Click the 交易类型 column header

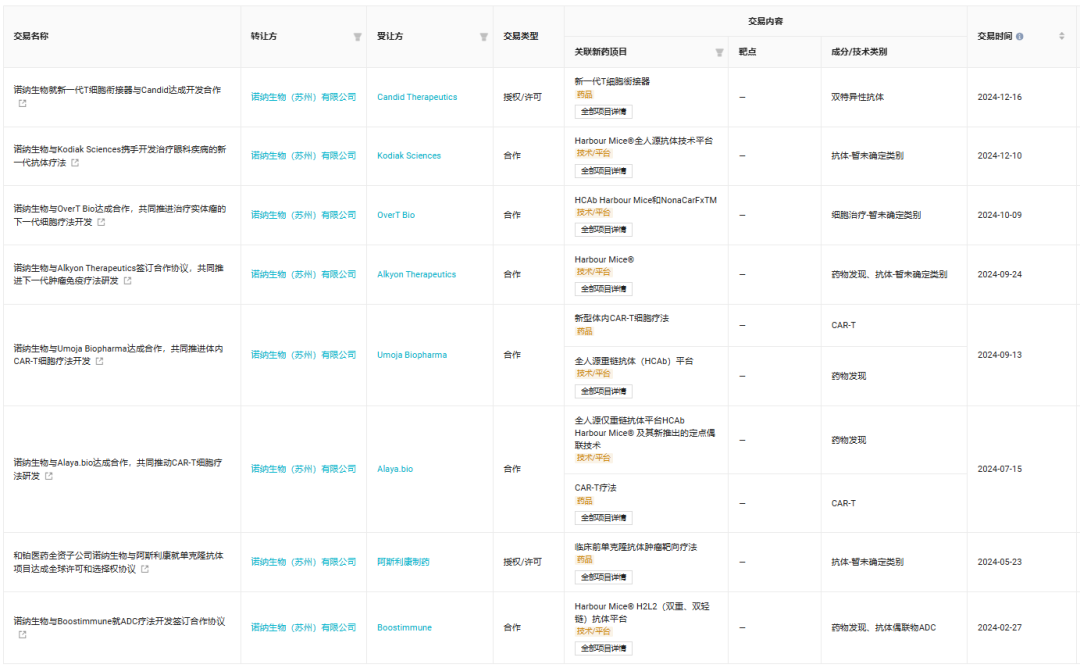tap(521, 36)
